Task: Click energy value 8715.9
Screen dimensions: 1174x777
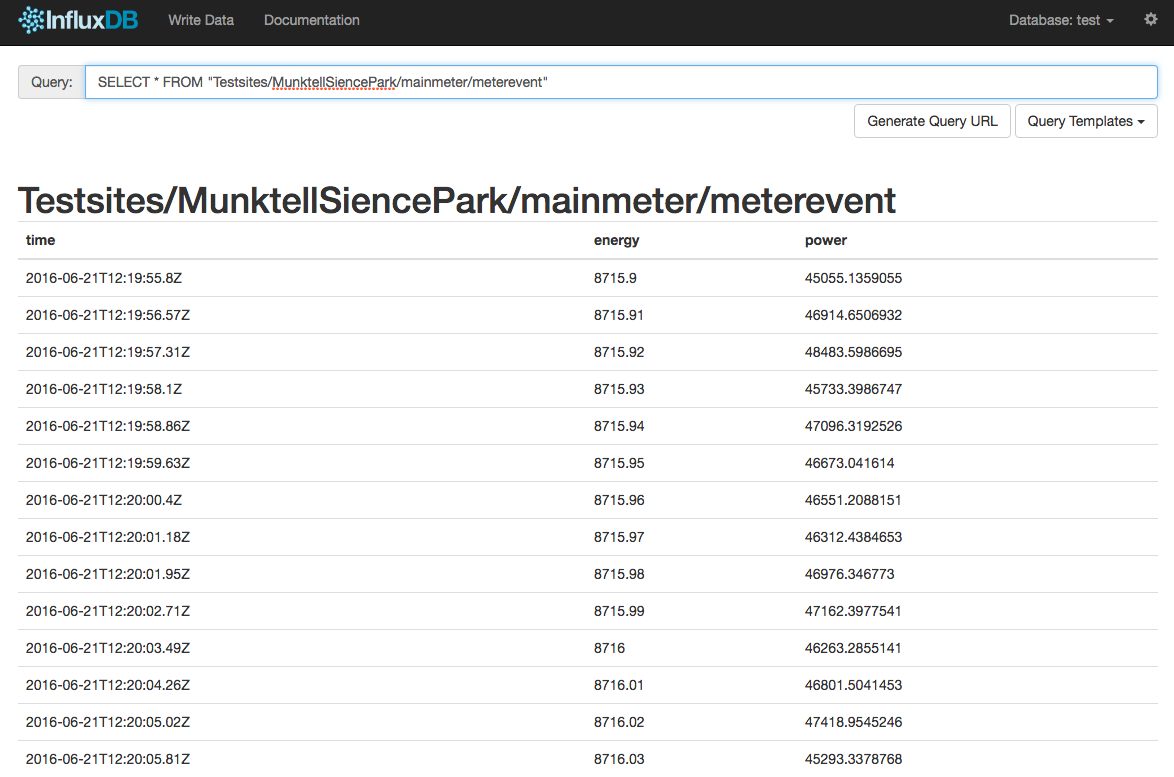Action: [615, 278]
